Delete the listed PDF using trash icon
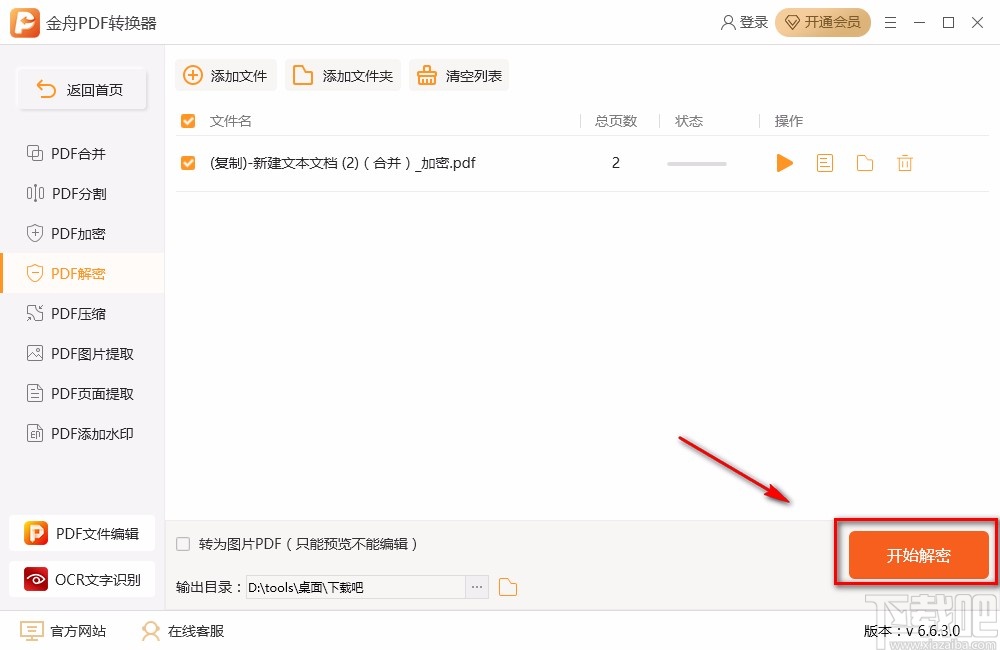 [905, 162]
